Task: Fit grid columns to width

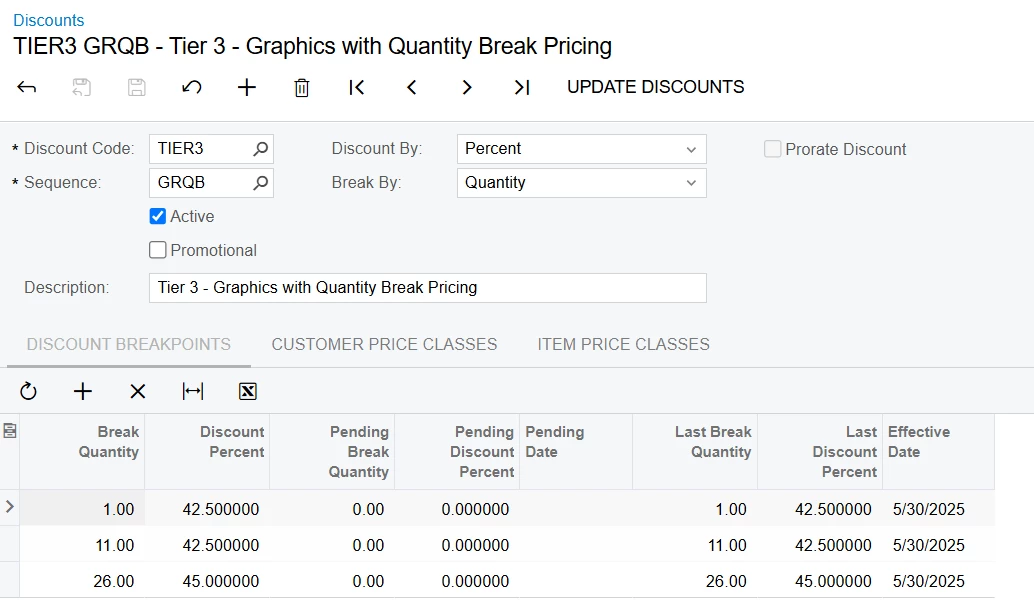Action: (x=193, y=392)
